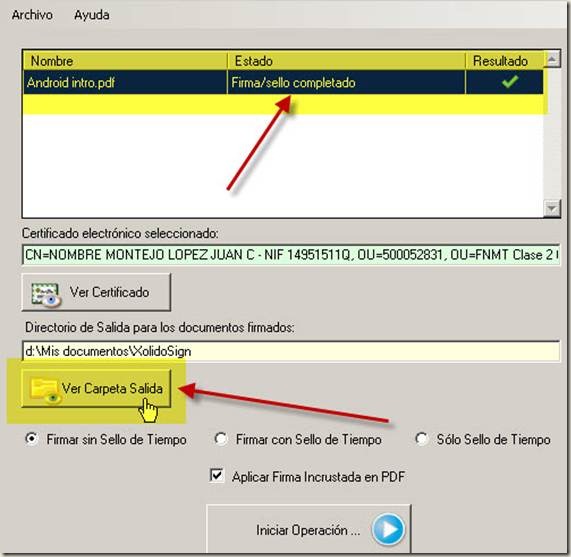Image resolution: width=571 pixels, height=557 pixels.
Task: Click the file list vertical scrollbar track
Action: coord(552,134)
